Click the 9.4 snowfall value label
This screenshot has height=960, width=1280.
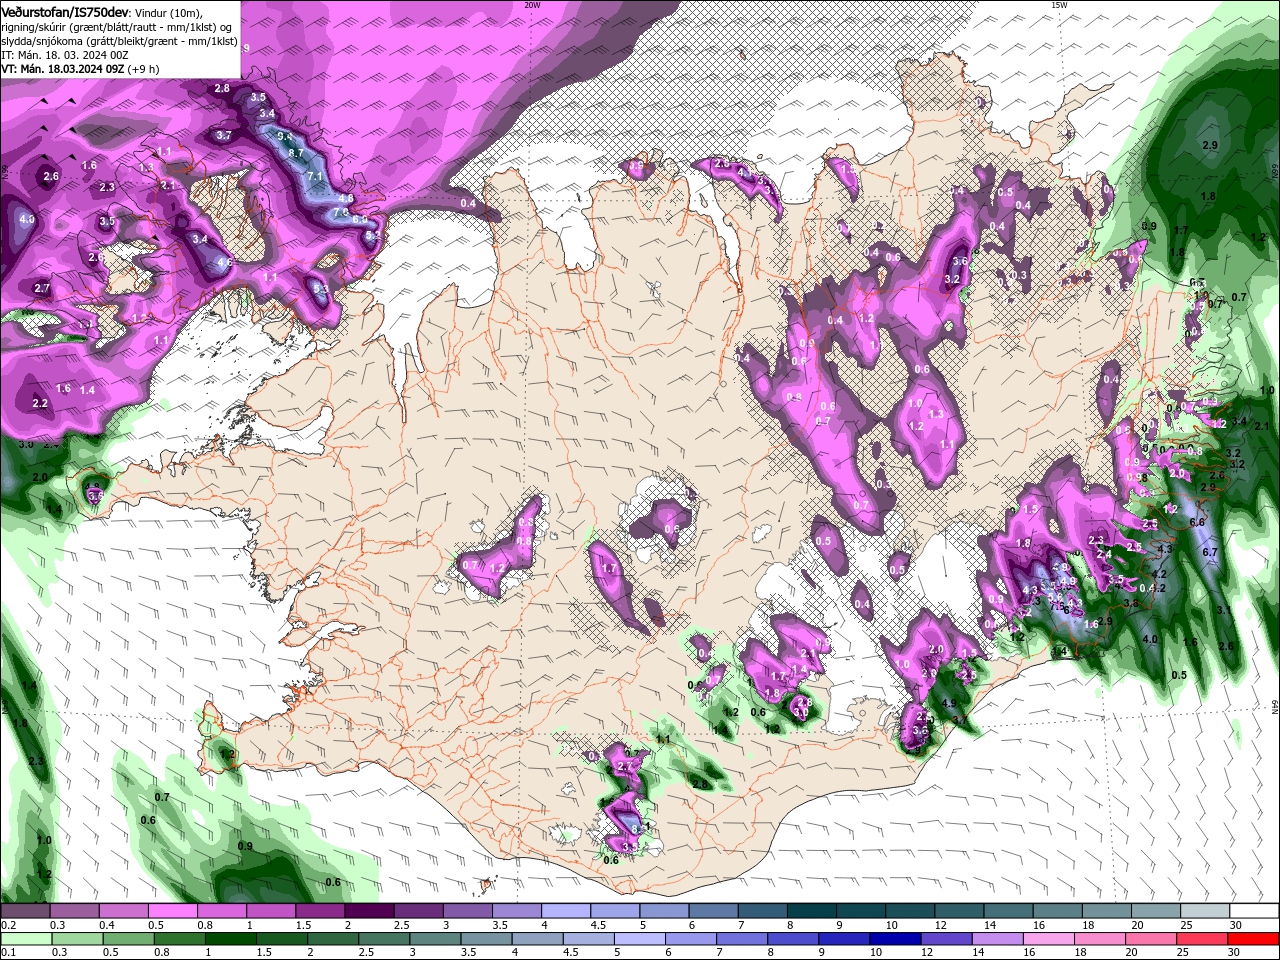(x=285, y=136)
